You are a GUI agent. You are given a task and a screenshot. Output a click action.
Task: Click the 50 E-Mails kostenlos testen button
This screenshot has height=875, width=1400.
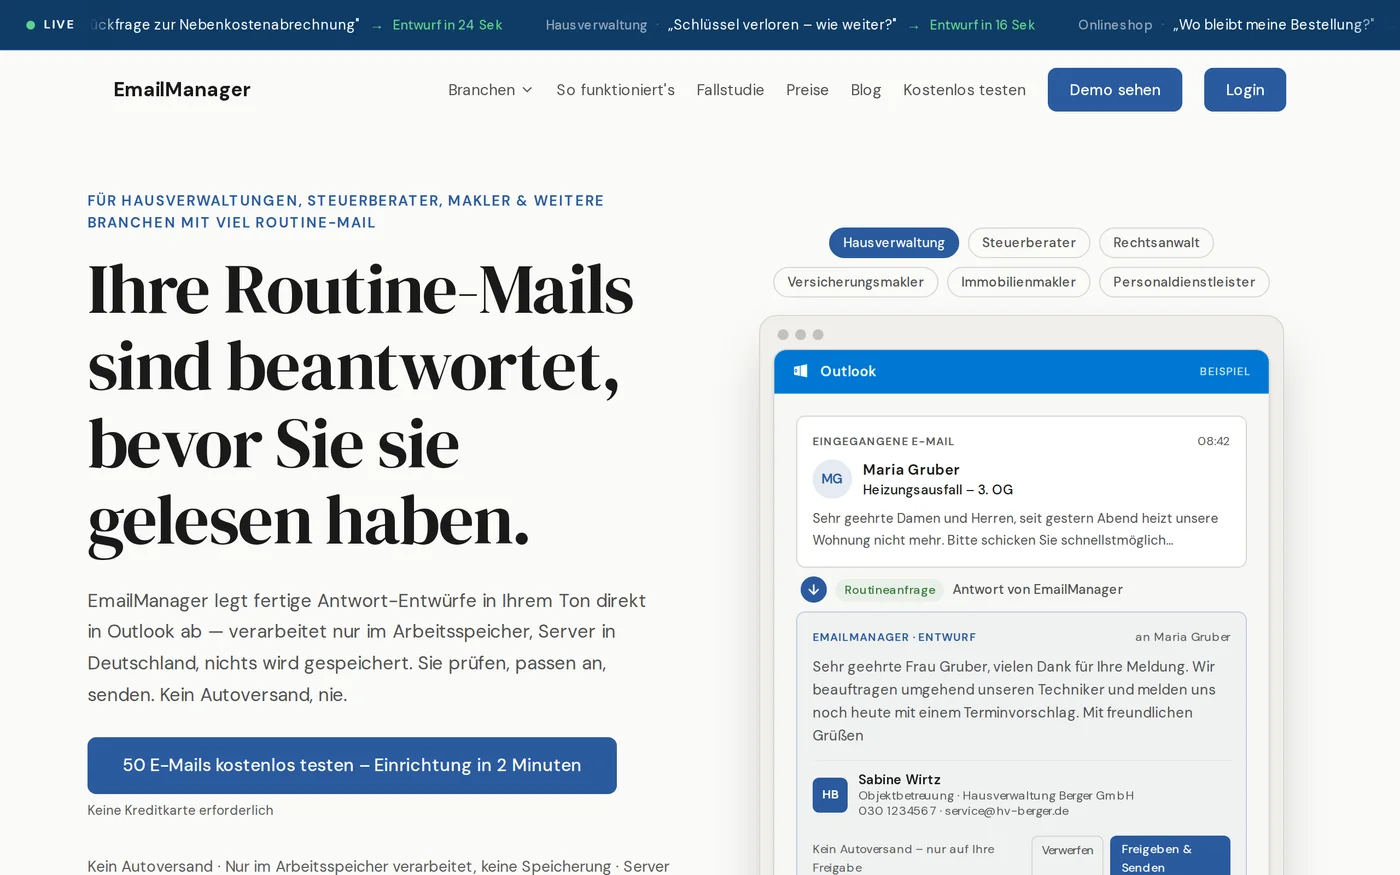click(352, 765)
